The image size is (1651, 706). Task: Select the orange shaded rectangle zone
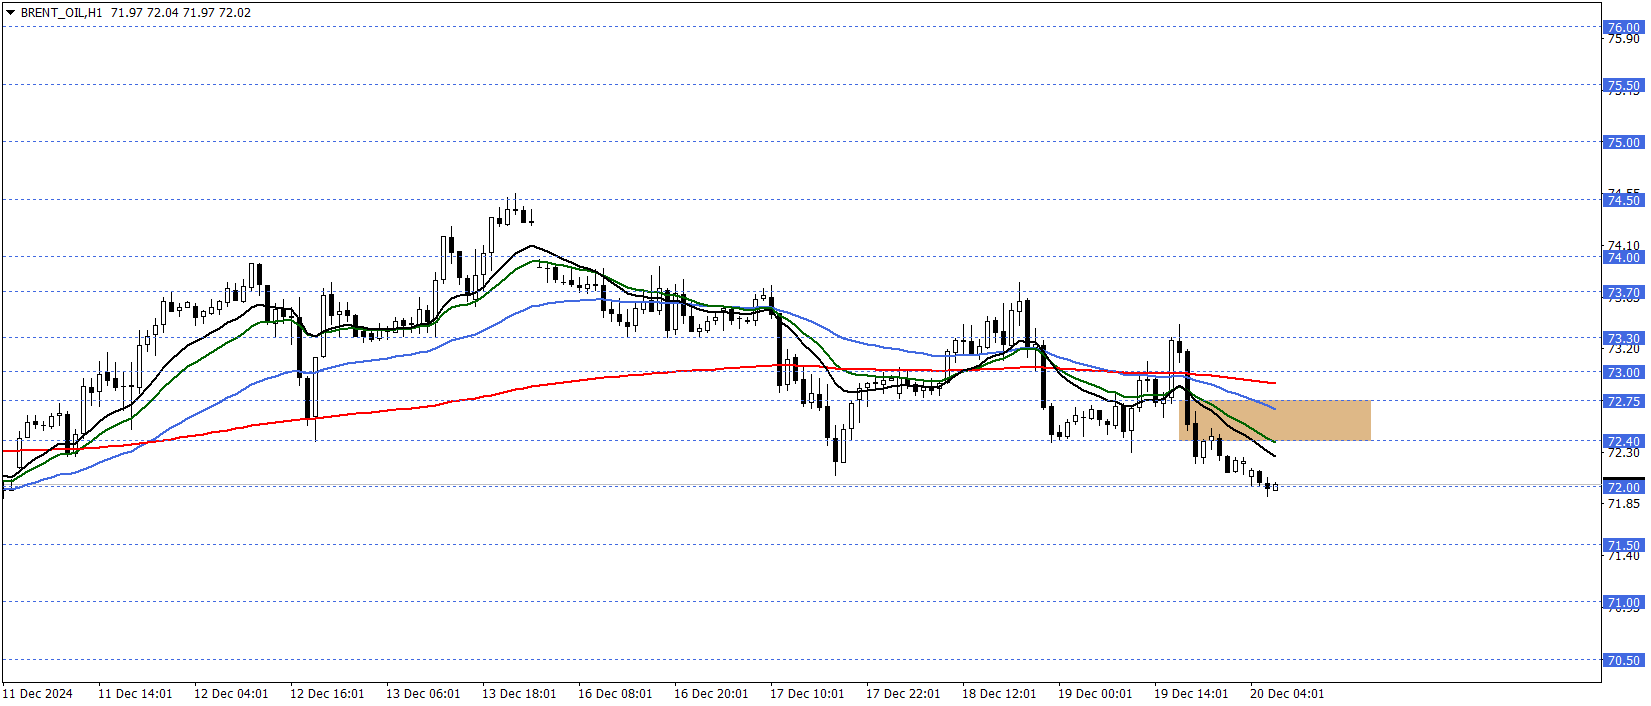click(1275, 420)
